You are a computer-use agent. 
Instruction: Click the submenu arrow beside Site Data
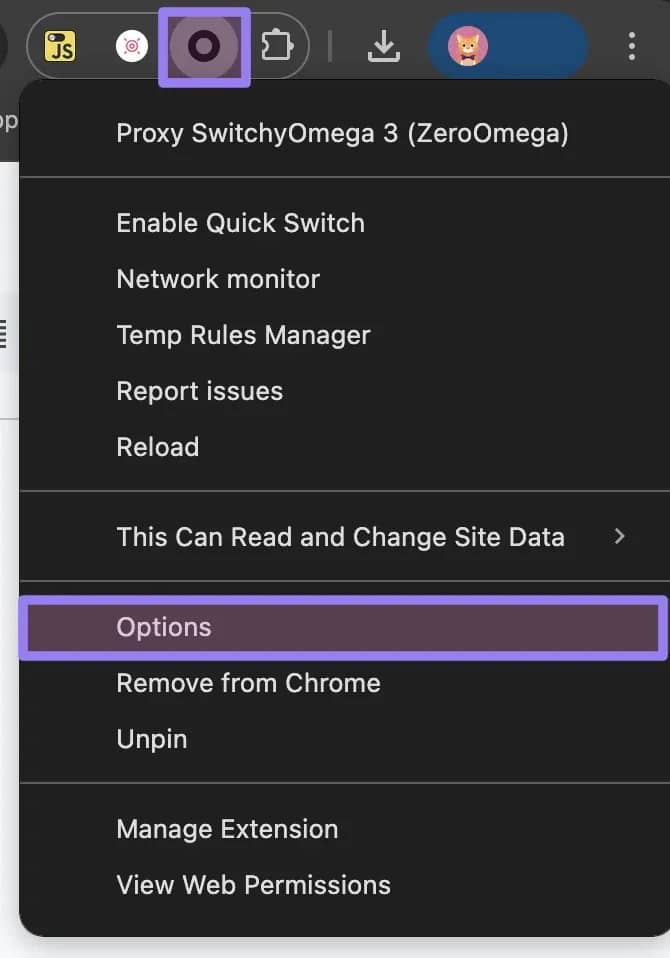coord(620,537)
